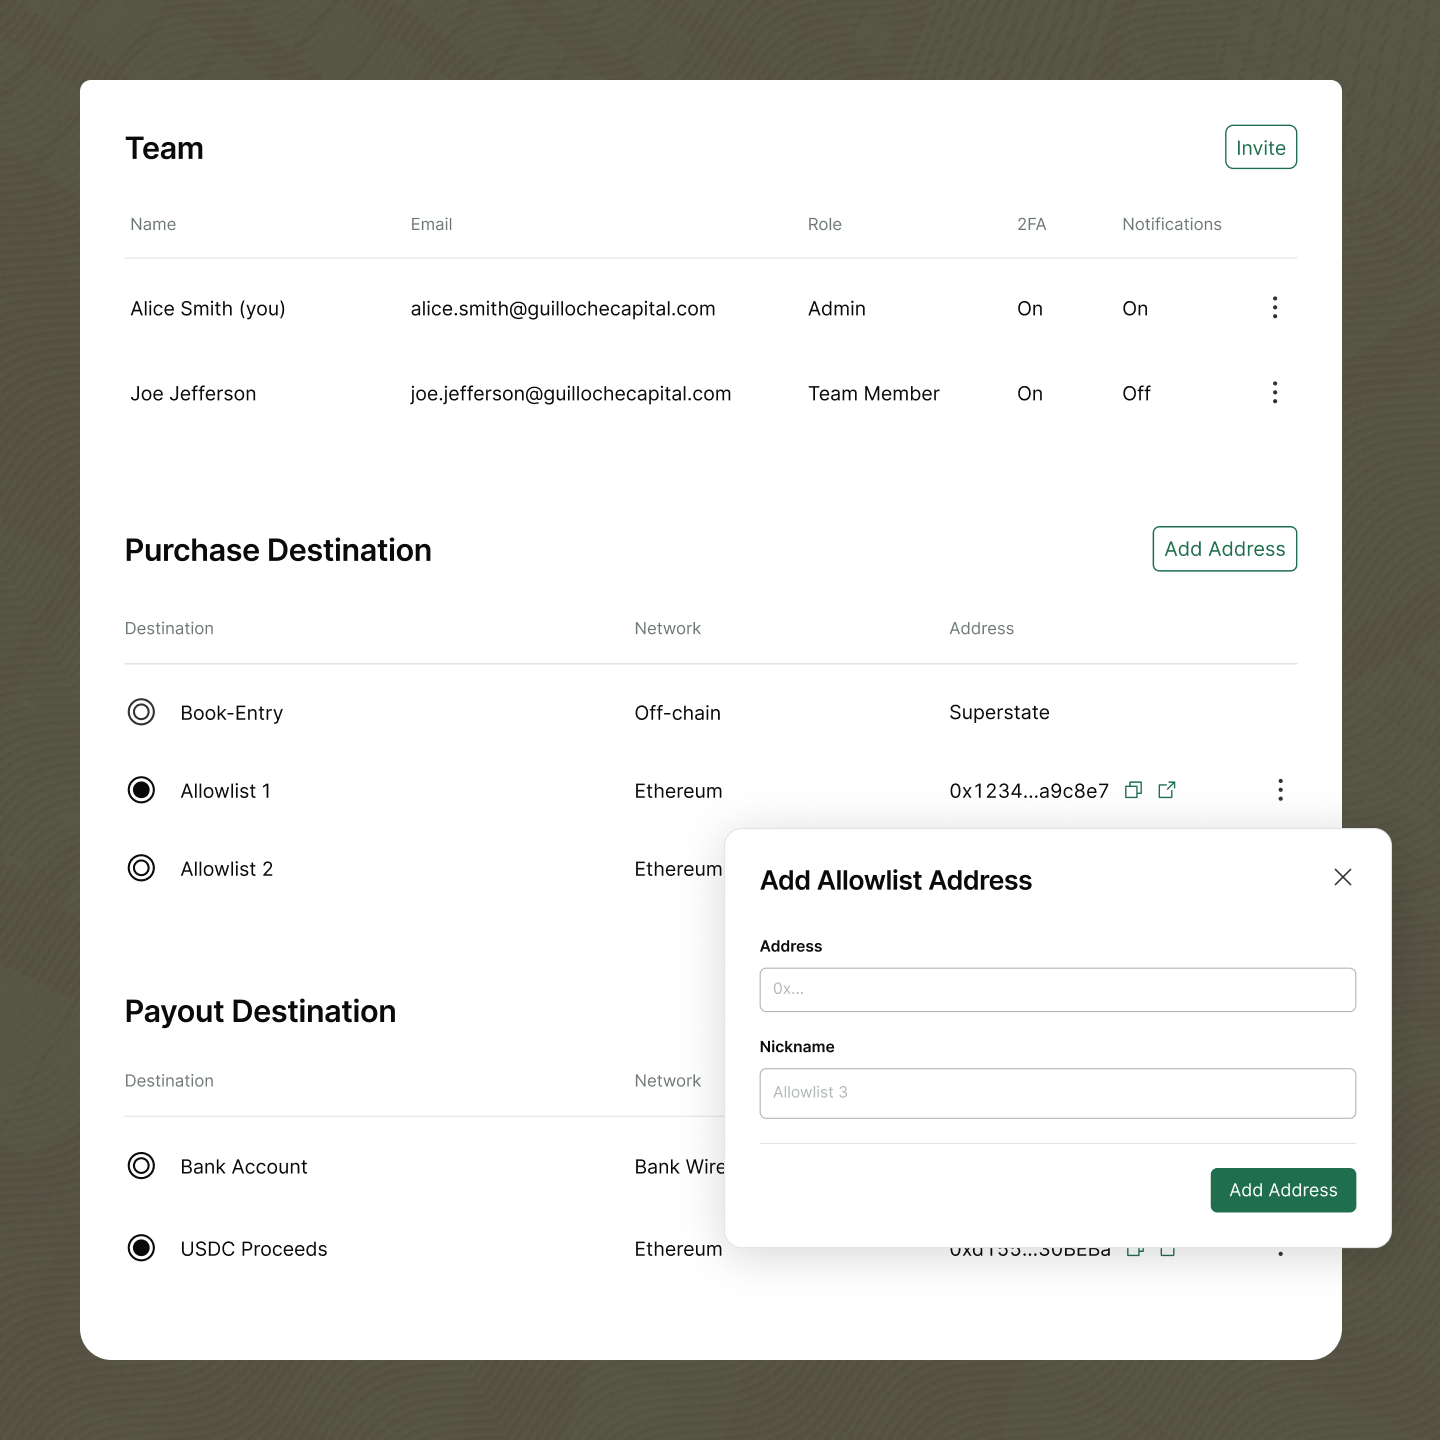Click Joe Jefferson's Notifications Off status
The width and height of the screenshot is (1440, 1440).
tap(1136, 394)
